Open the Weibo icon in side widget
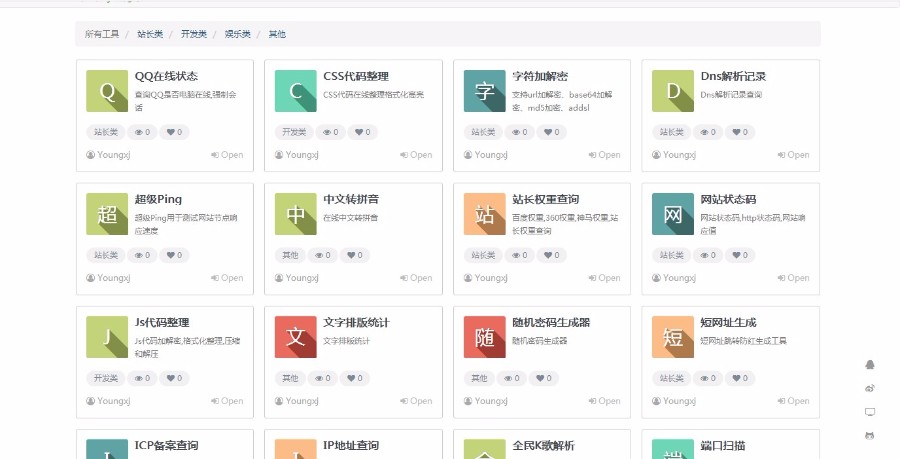Viewport: 900px width, 459px height. (x=870, y=388)
